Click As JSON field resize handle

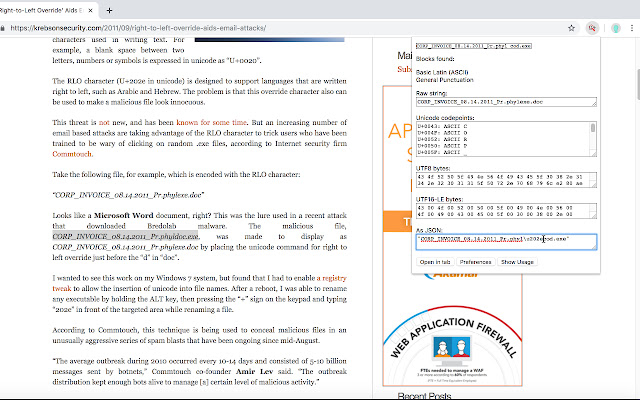594,247
